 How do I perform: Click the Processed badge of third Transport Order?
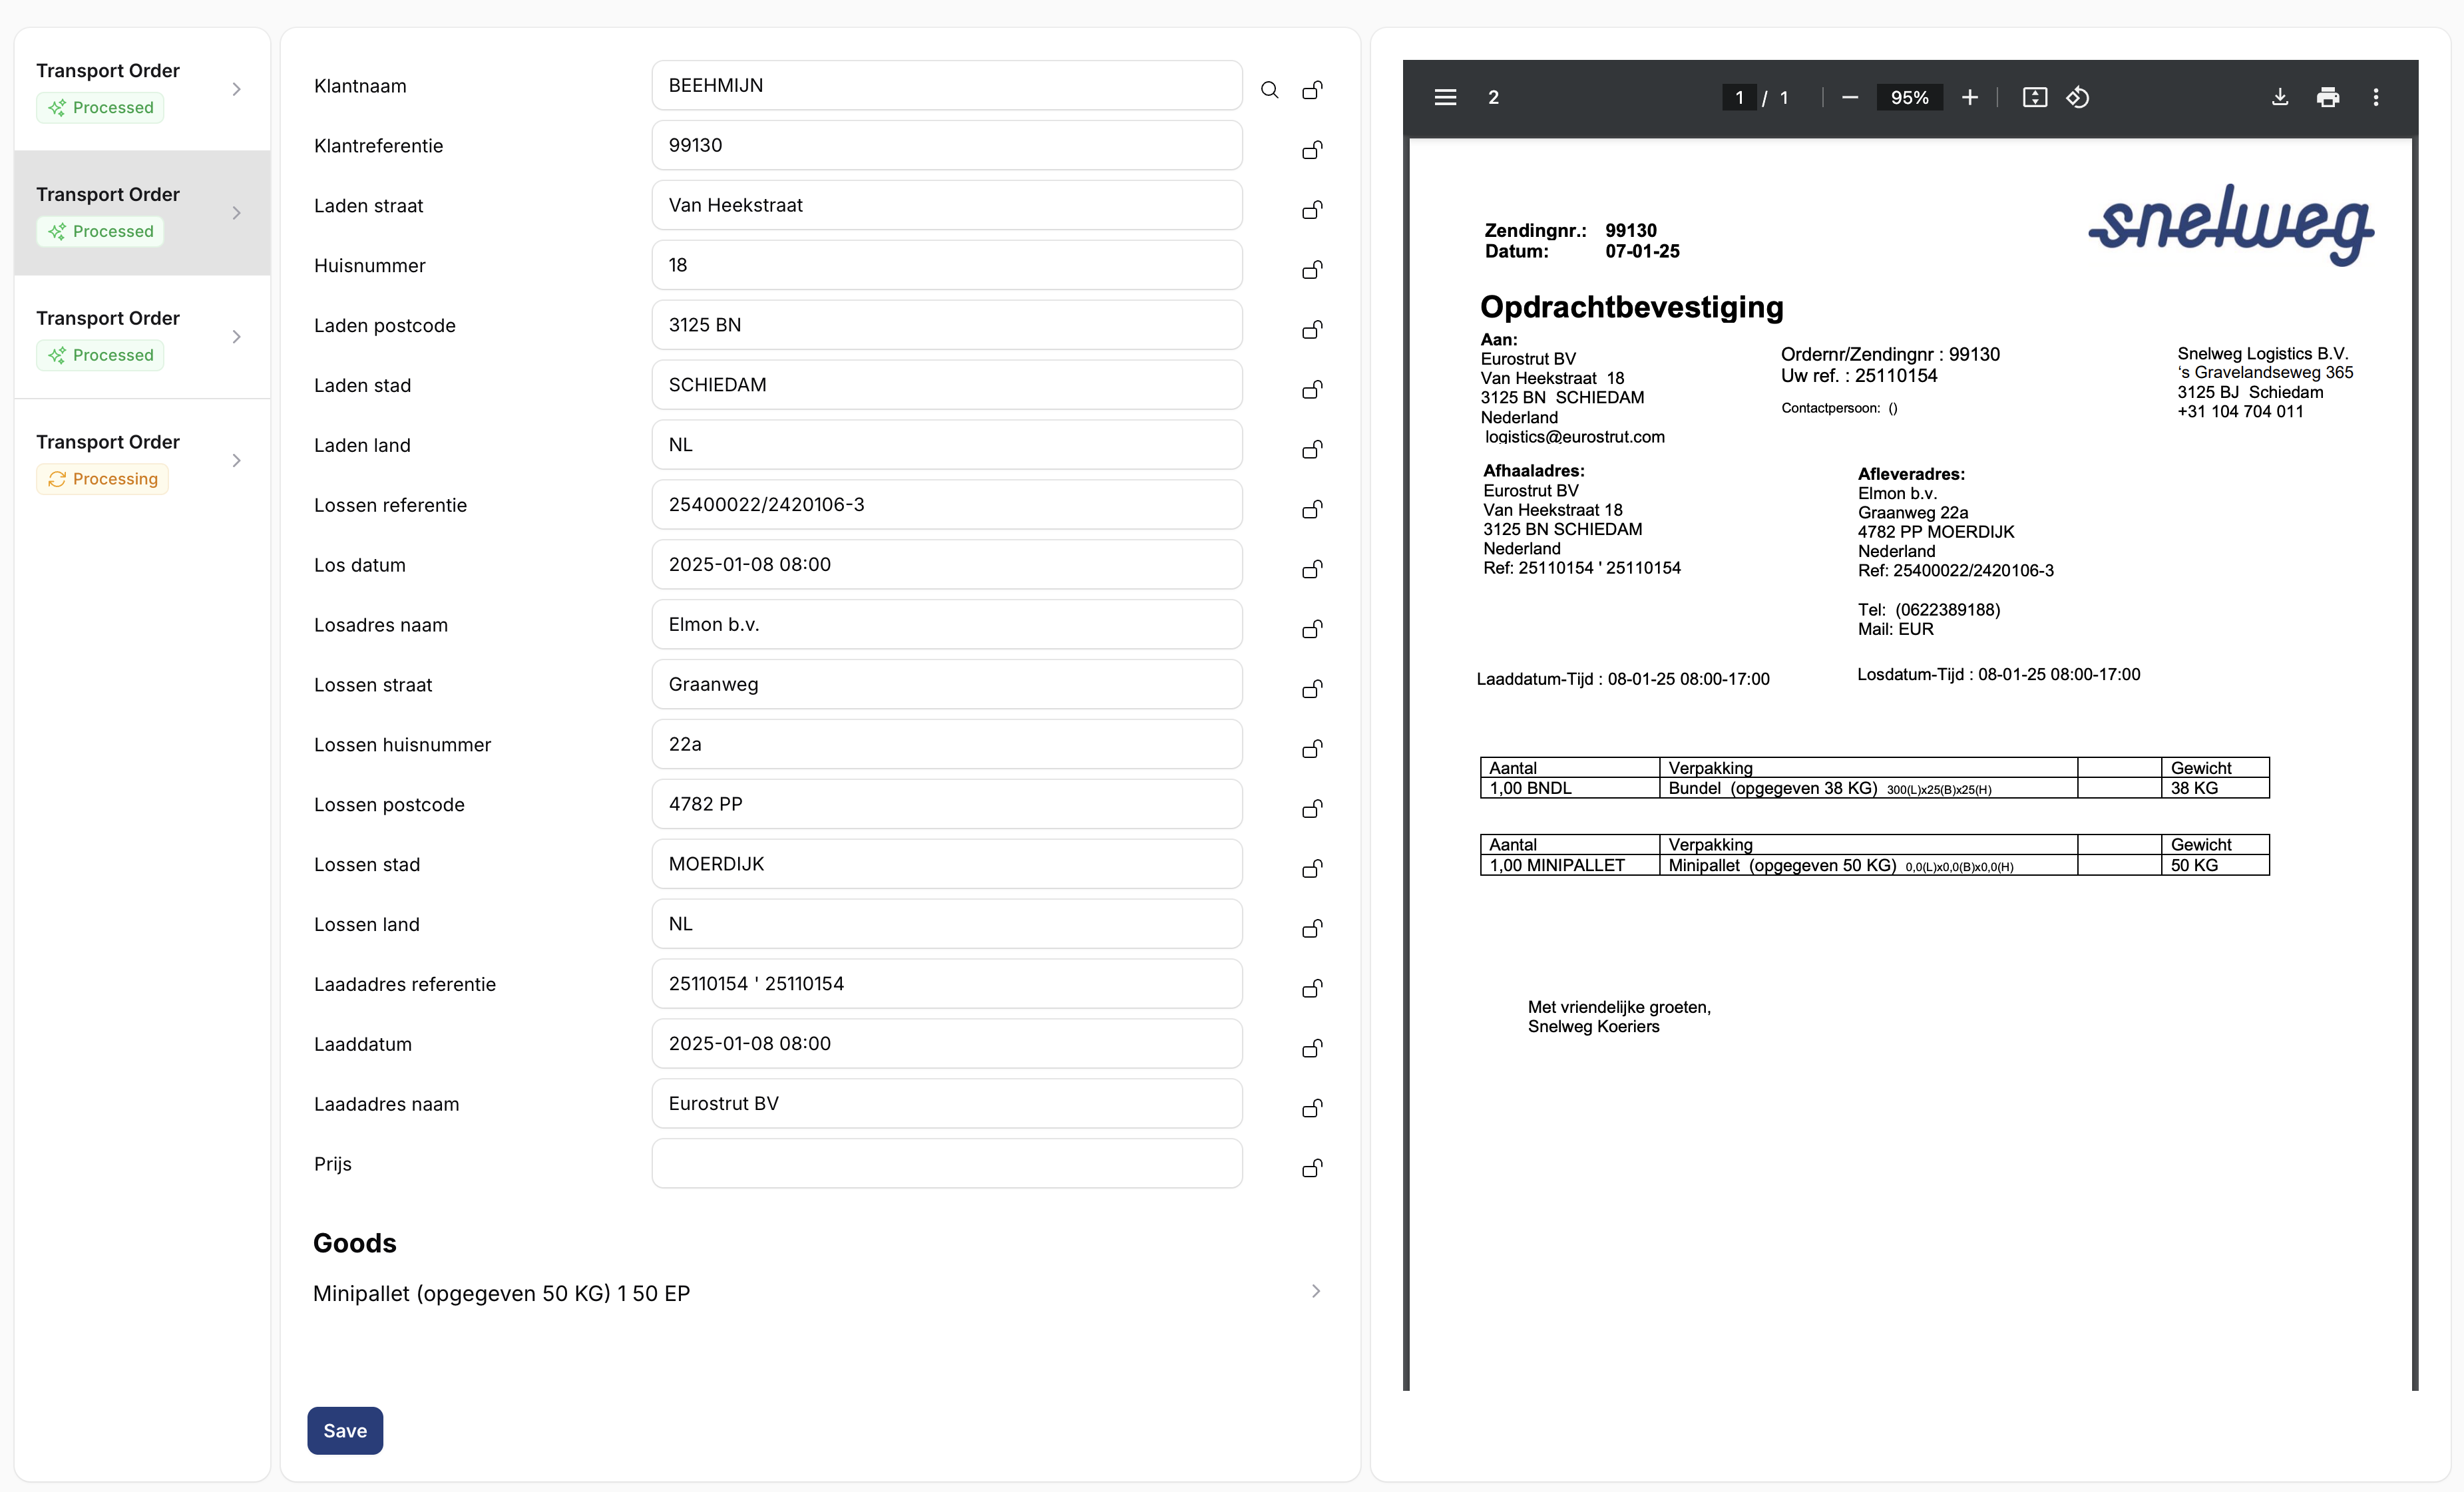[100, 355]
